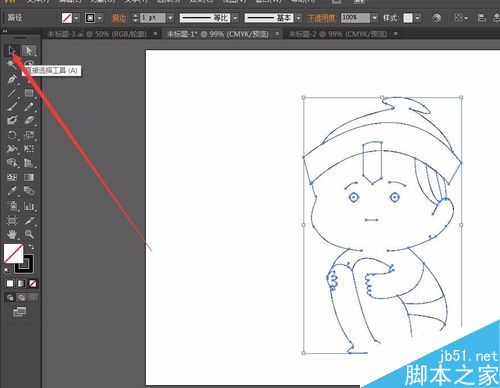Select the Width tool
The height and width of the screenshot is (388, 500).
pyautogui.click(x=12, y=148)
